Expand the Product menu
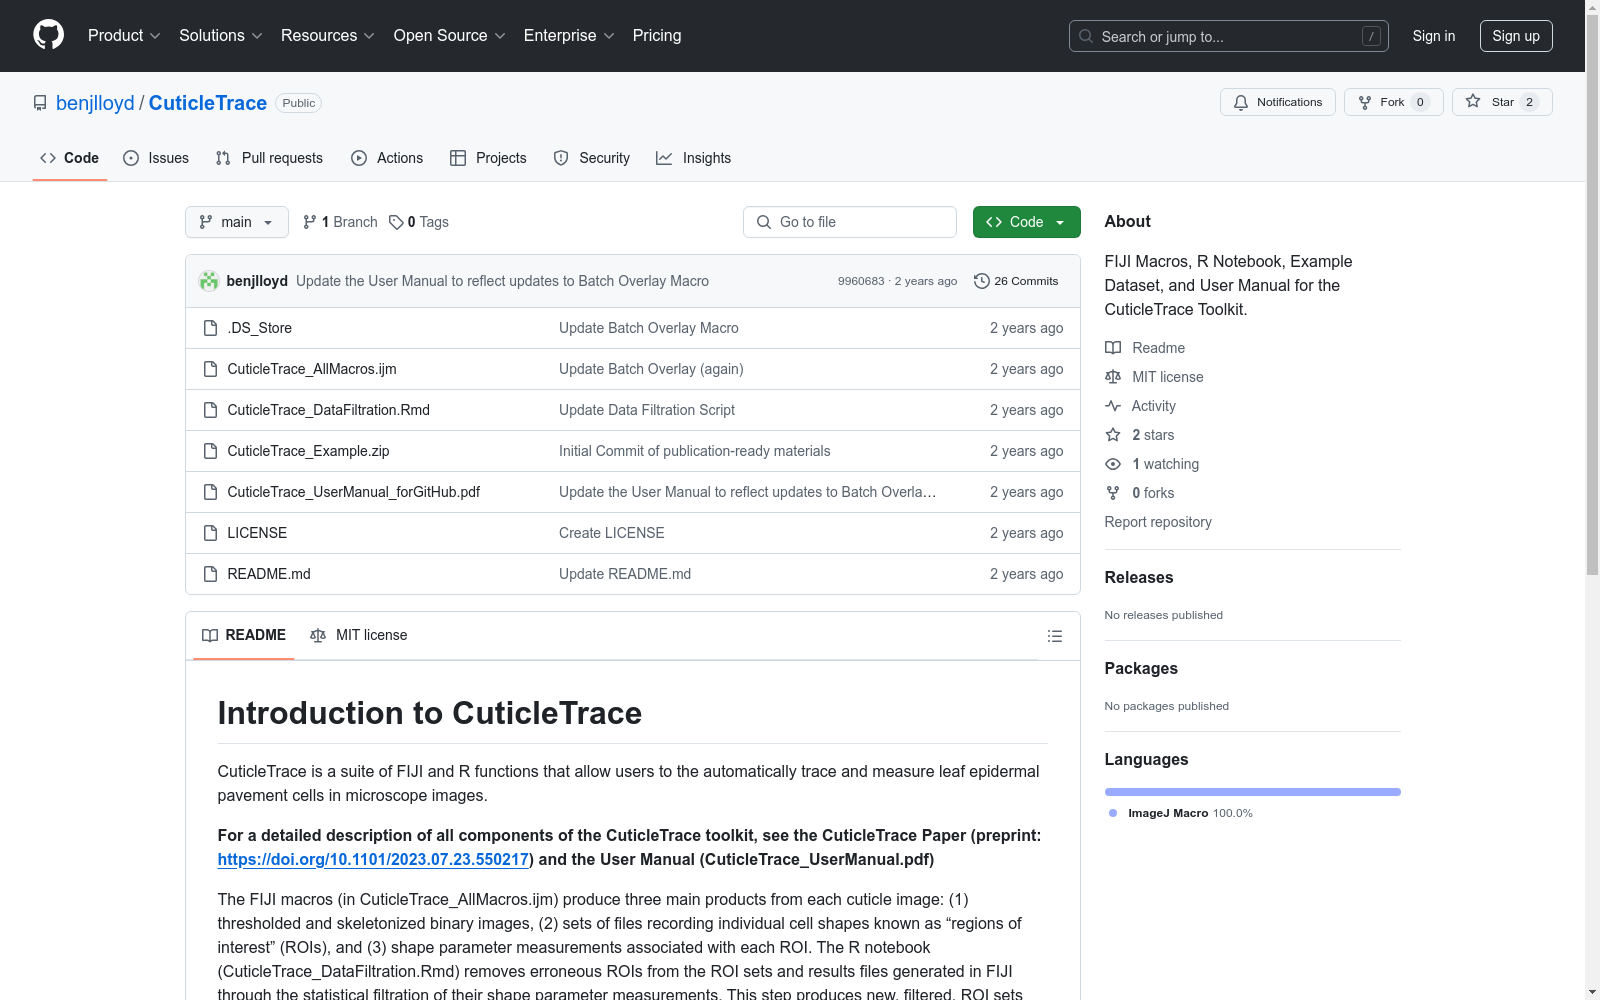 [124, 36]
